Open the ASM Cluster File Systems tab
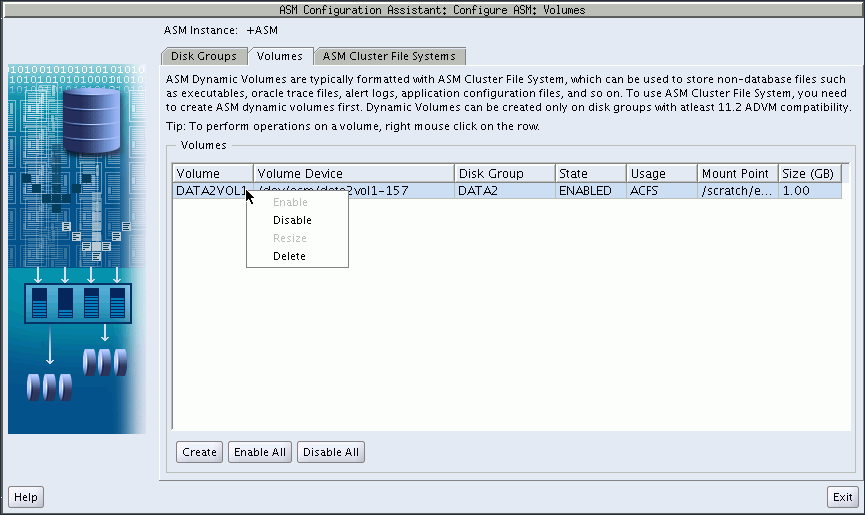 coord(389,56)
